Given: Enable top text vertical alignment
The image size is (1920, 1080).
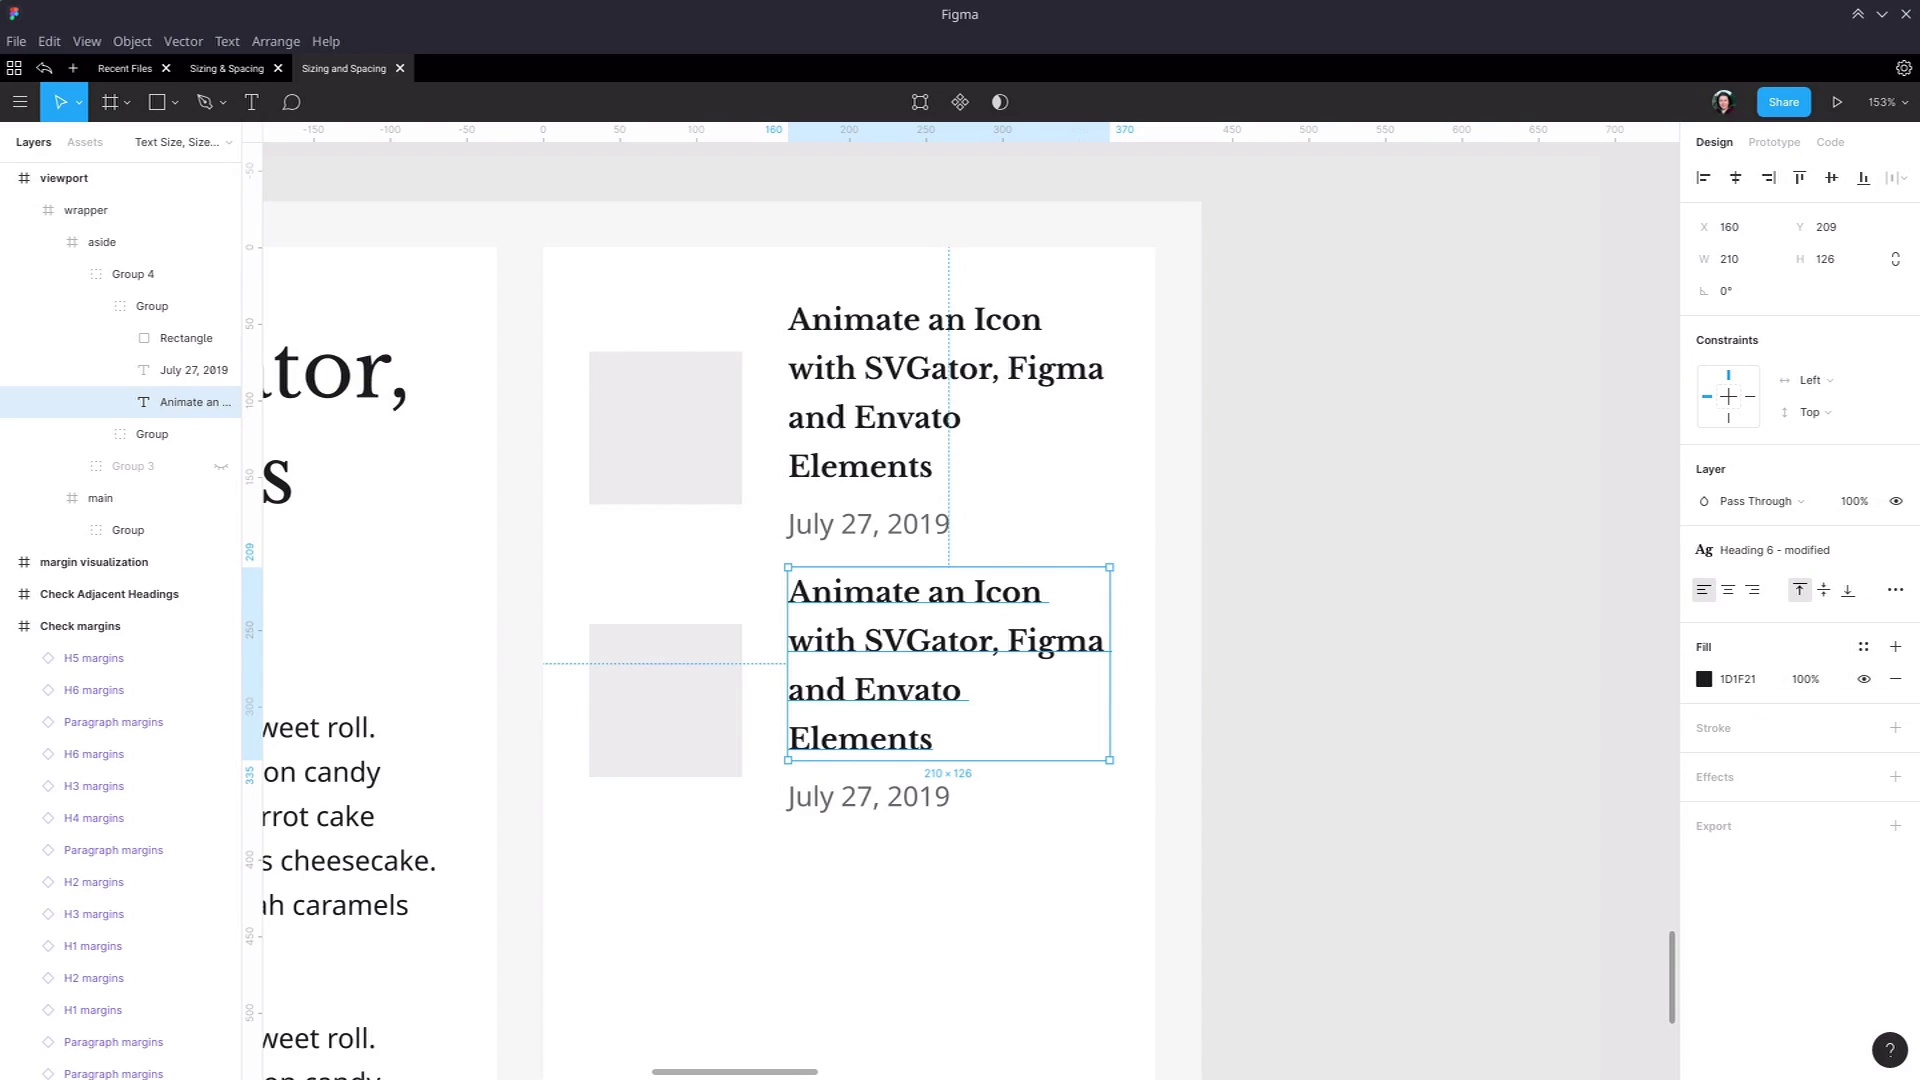Looking at the screenshot, I should (x=1799, y=590).
